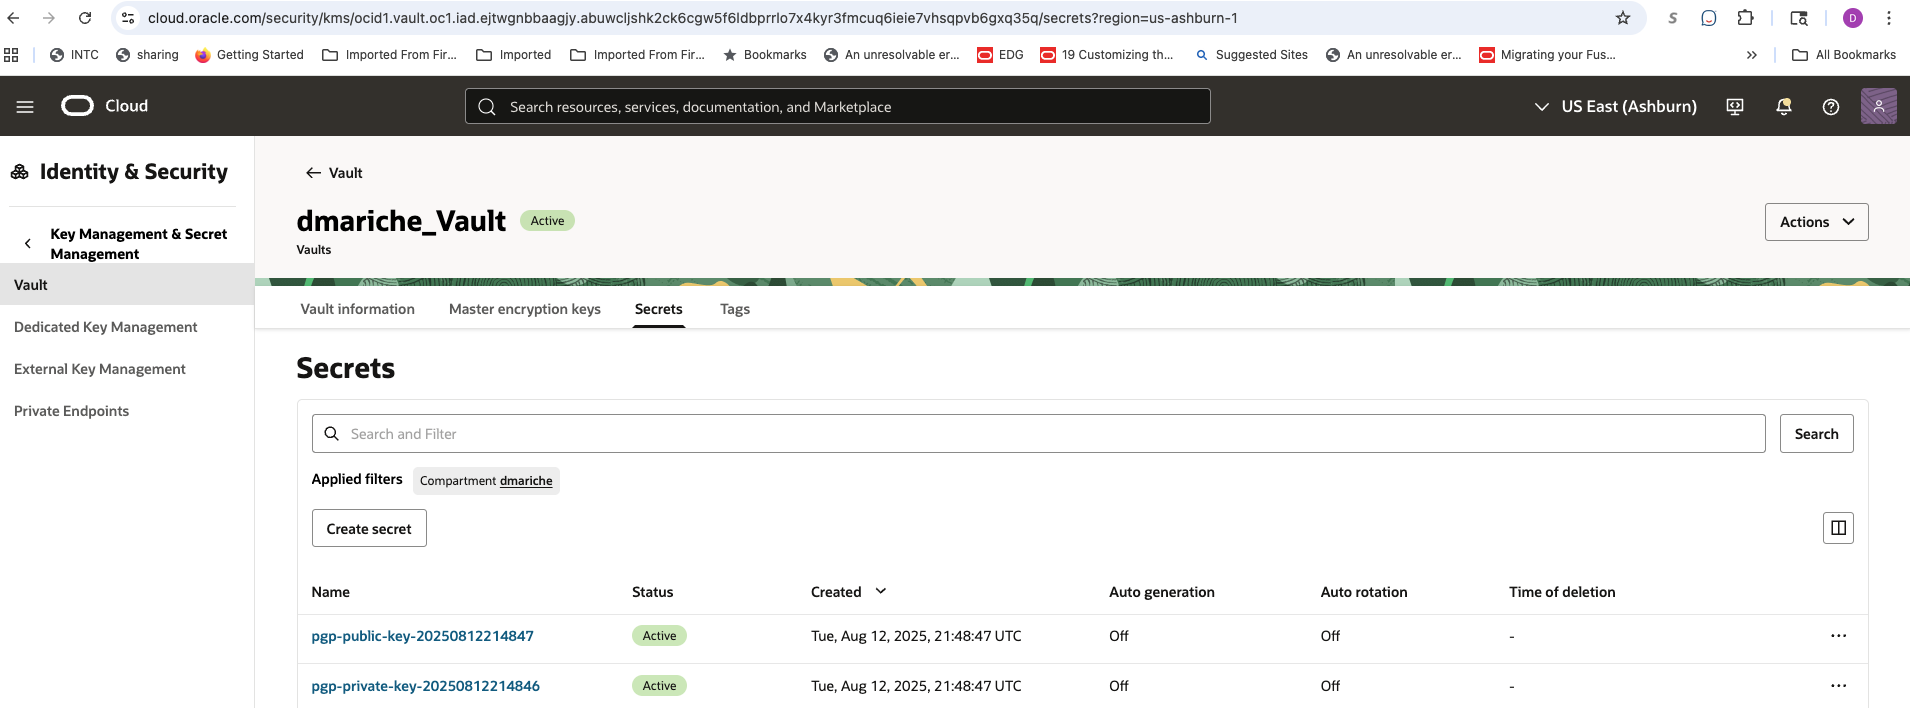This screenshot has height=708, width=1910.
Task: Click the Create secret button
Action: pos(369,528)
